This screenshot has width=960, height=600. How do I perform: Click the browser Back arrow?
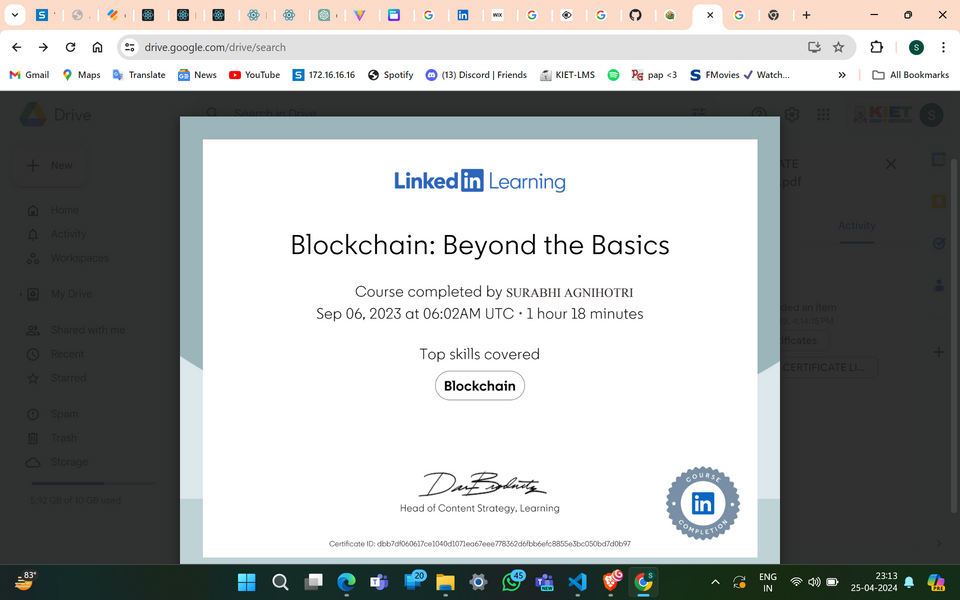pos(17,47)
